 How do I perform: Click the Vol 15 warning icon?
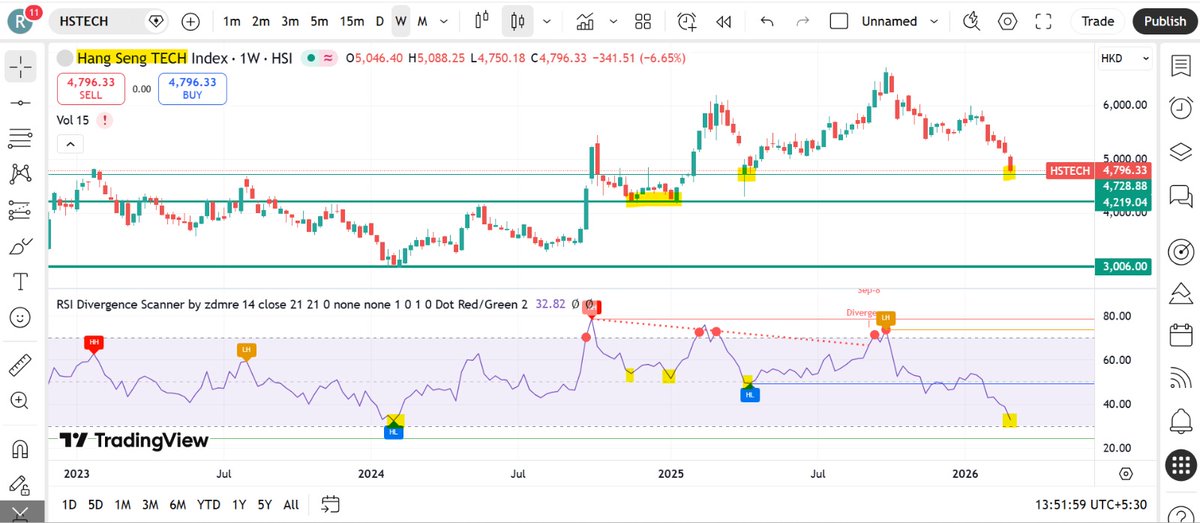point(106,120)
